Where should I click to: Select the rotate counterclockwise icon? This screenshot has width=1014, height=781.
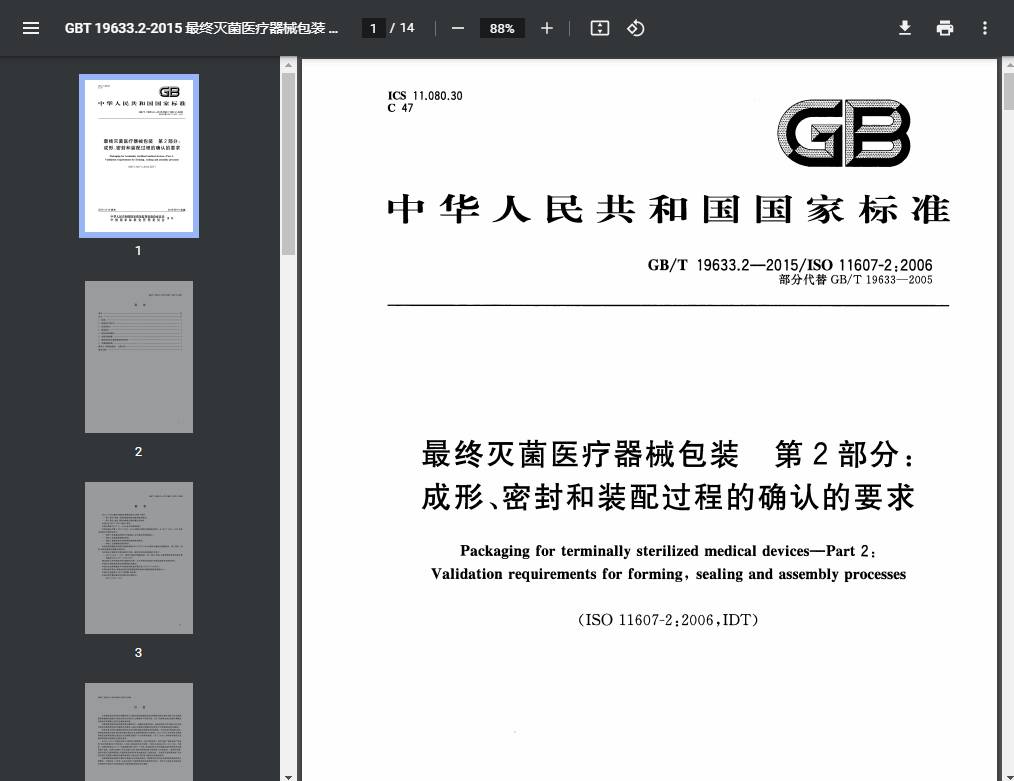click(x=635, y=28)
